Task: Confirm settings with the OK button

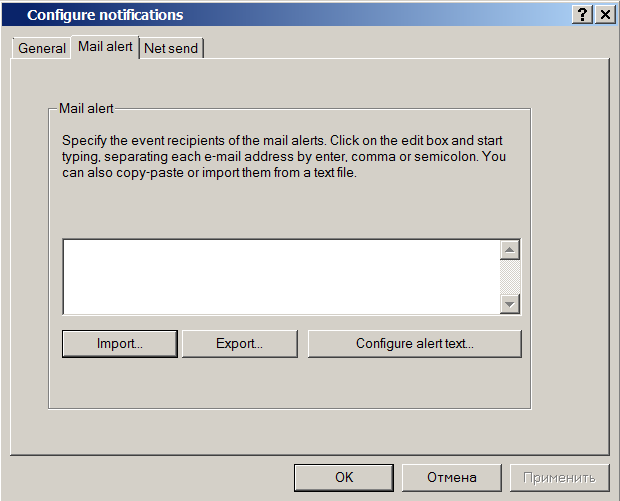Action: (343, 477)
